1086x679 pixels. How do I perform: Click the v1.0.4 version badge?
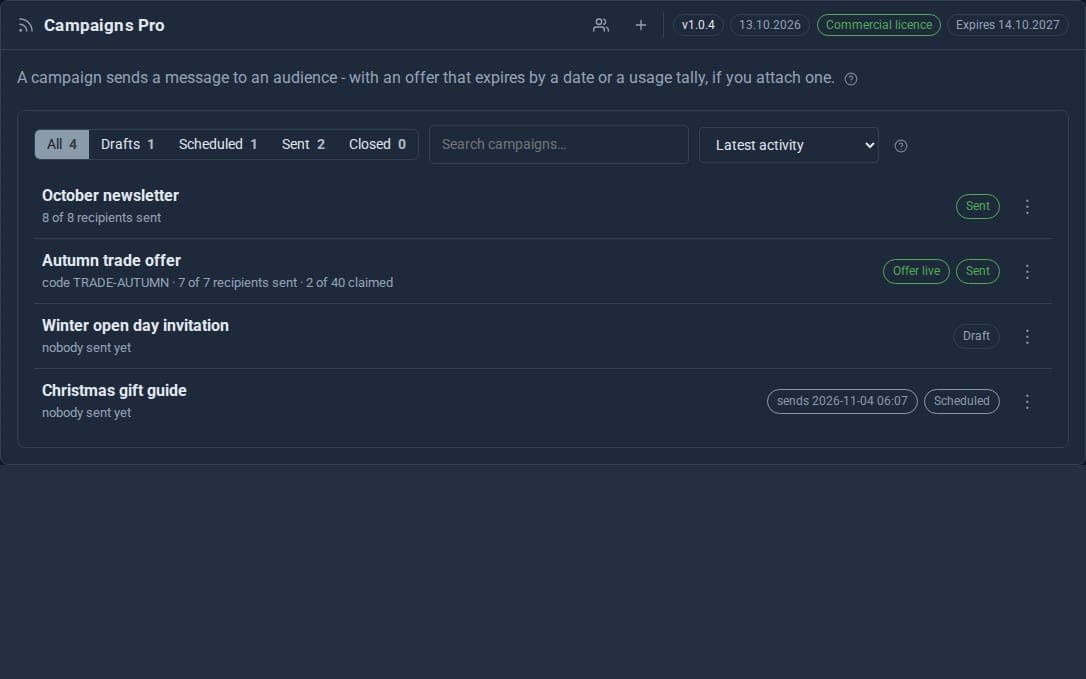697,25
